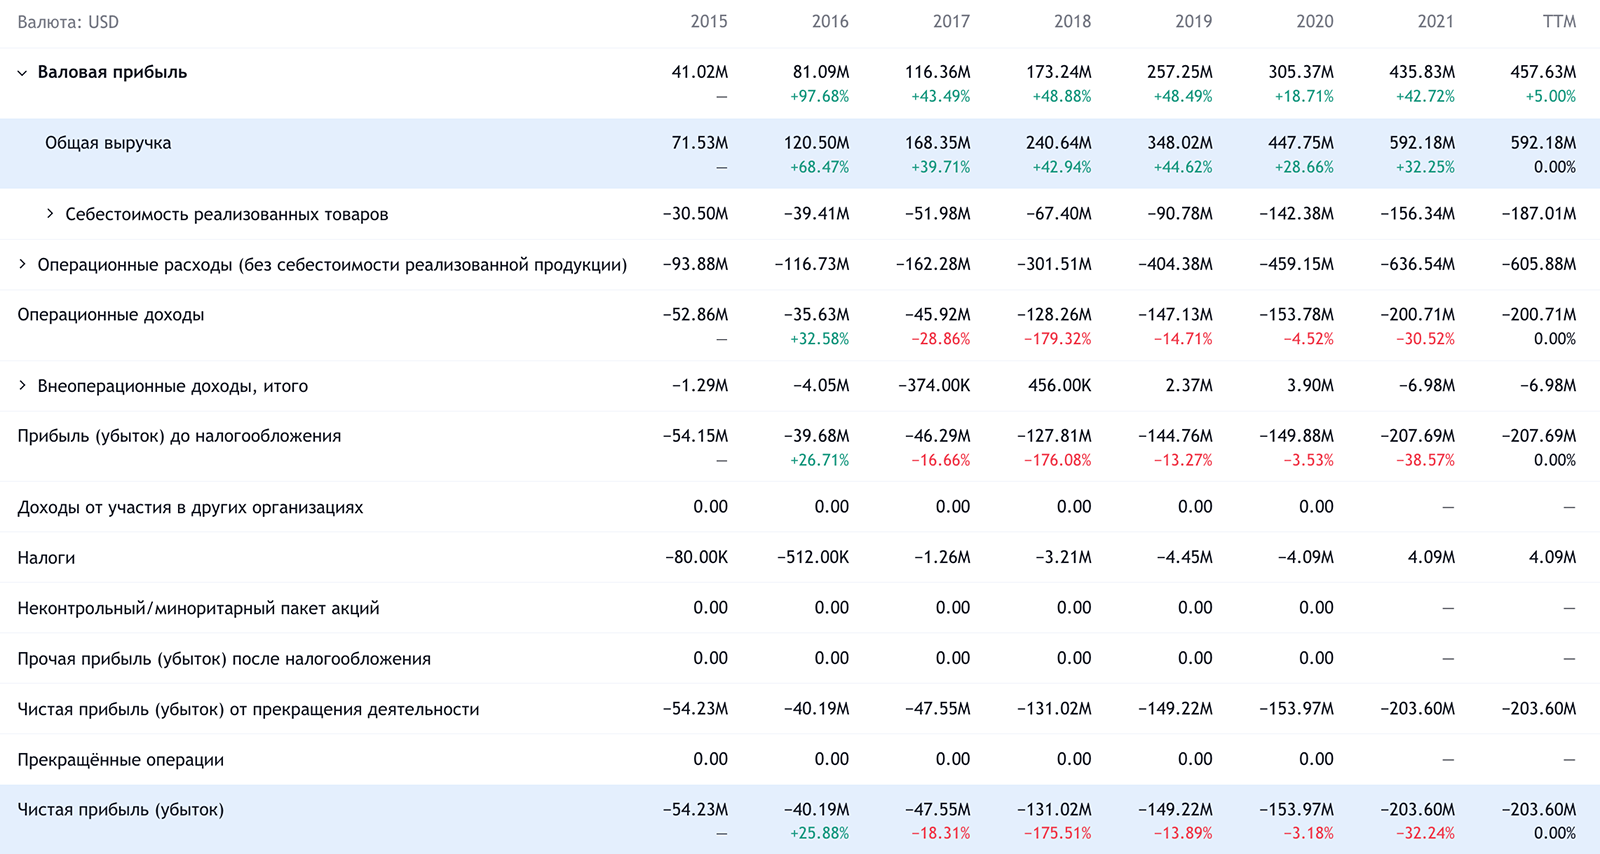Click operating expenses value −301.51M
Image resolution: width=1600 pixels, height=854 pixels.
click(1054, 264)
